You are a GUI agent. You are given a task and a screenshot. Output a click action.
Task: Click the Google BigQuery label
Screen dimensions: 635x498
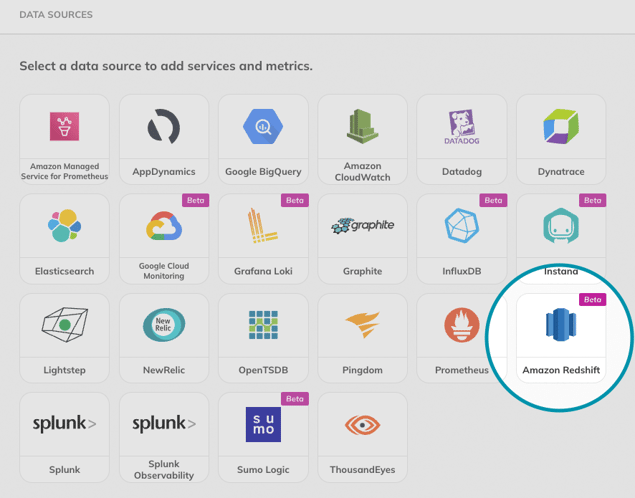(263, 172)
